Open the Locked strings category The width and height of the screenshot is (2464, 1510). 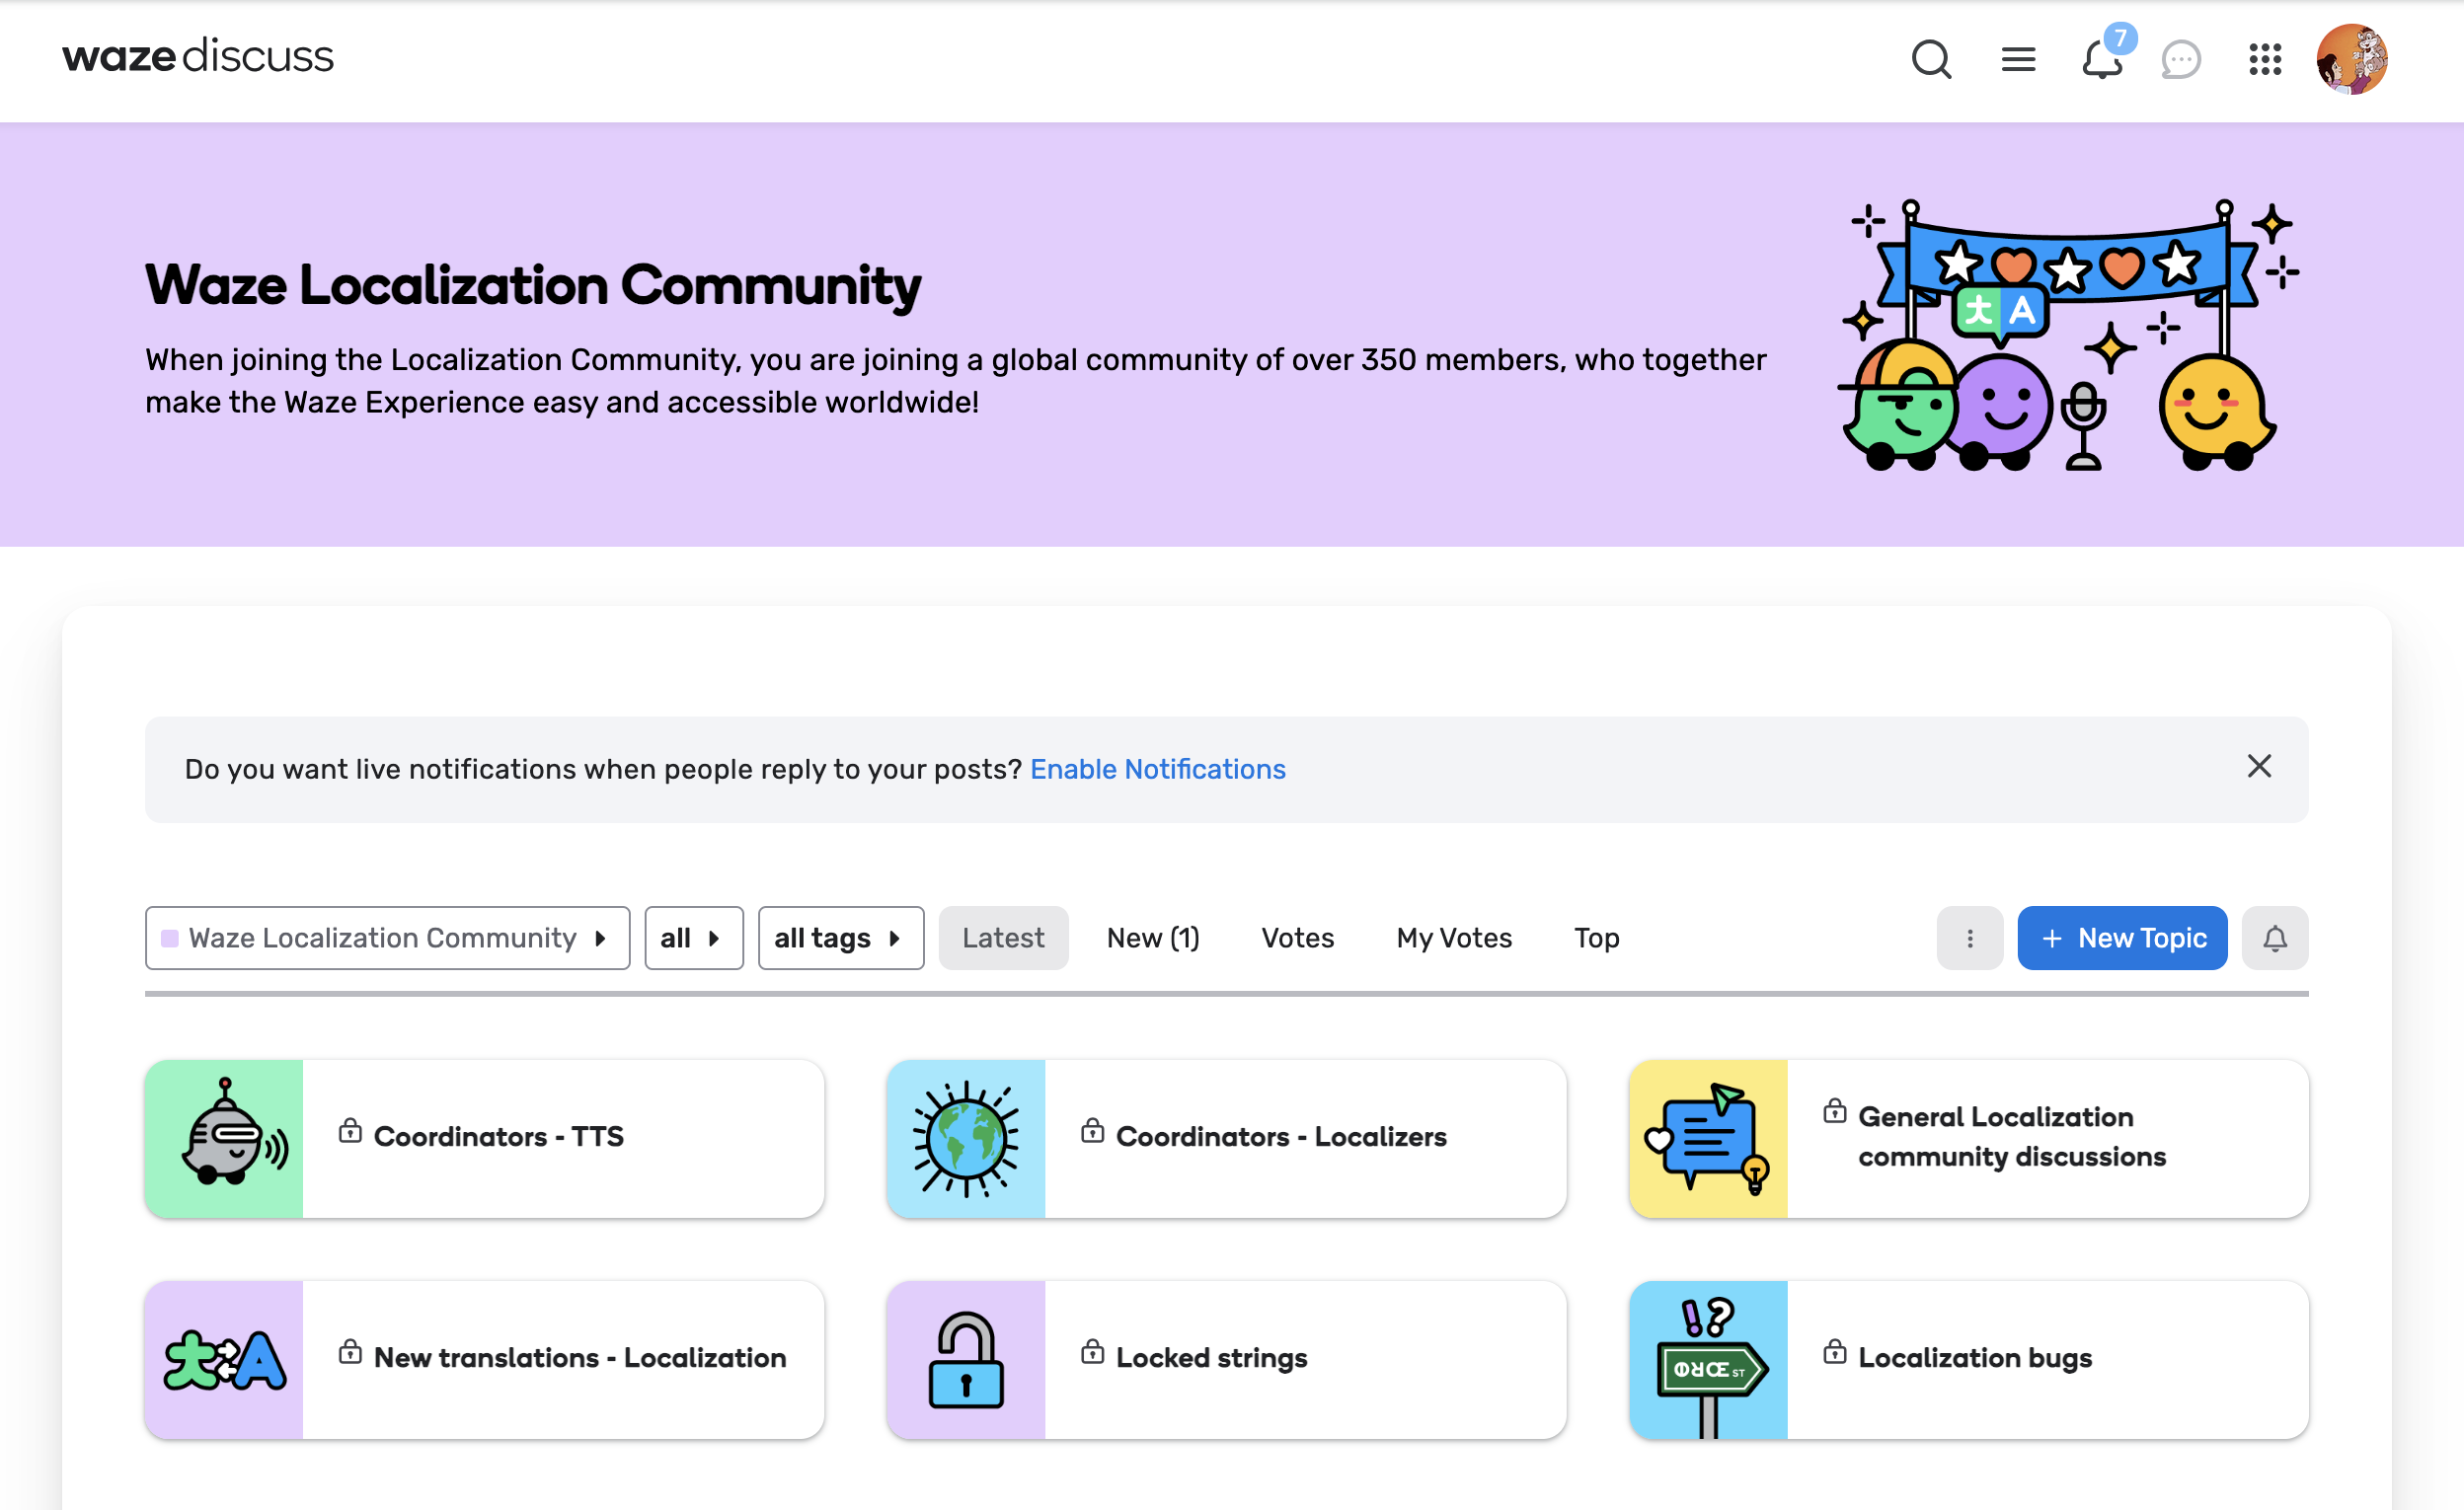[x=1211, y=1357]
